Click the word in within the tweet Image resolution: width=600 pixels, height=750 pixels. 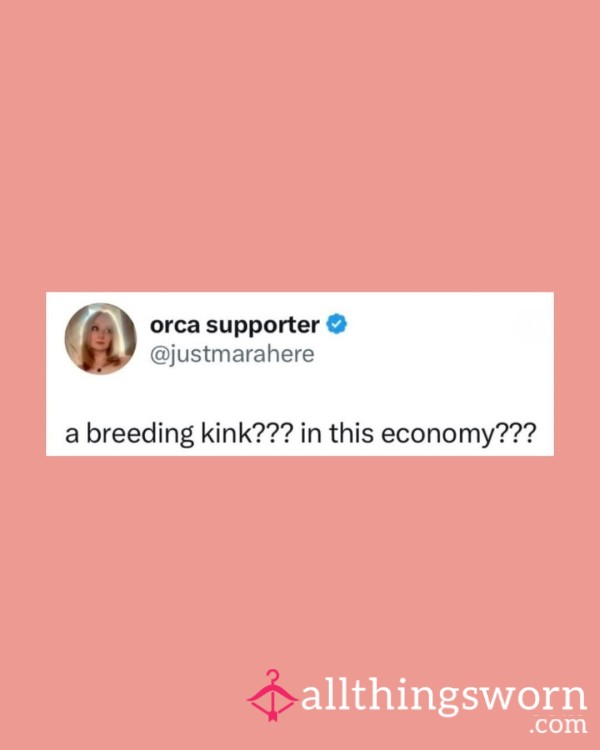pyautogui.click(x=311, y=433)
